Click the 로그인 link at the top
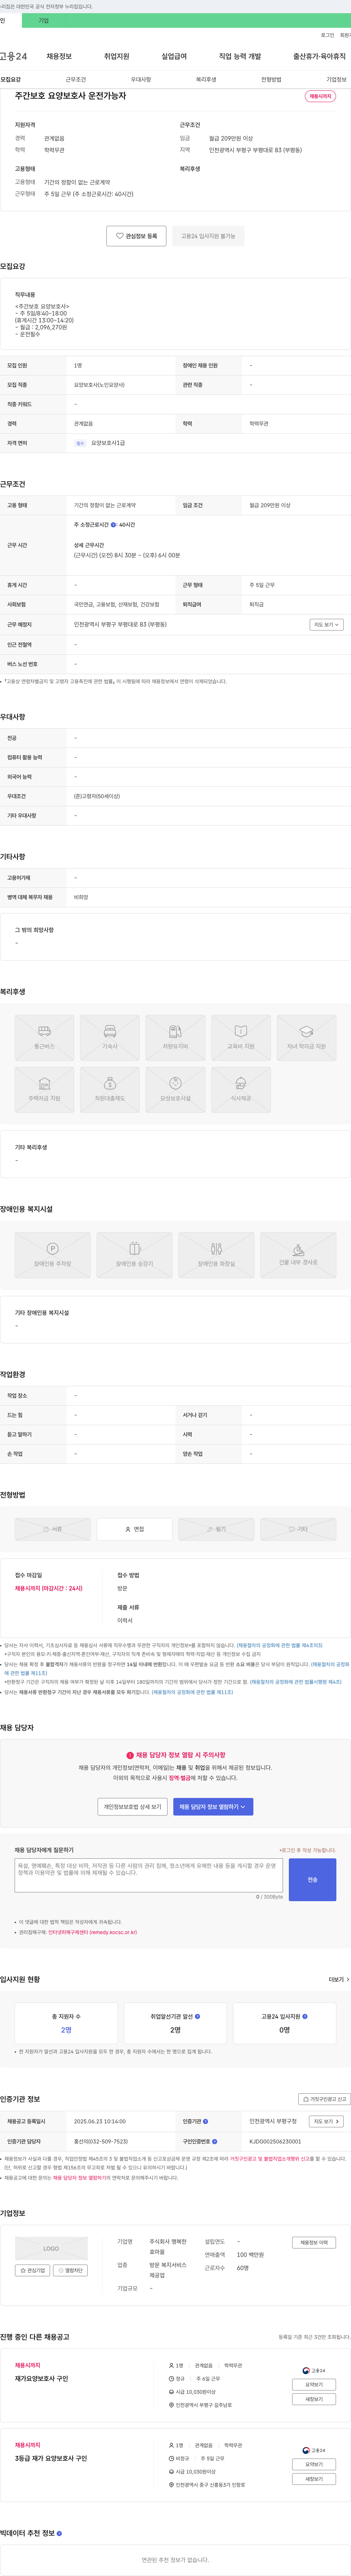The image size is (351, 2576). [x=327, y=35]
